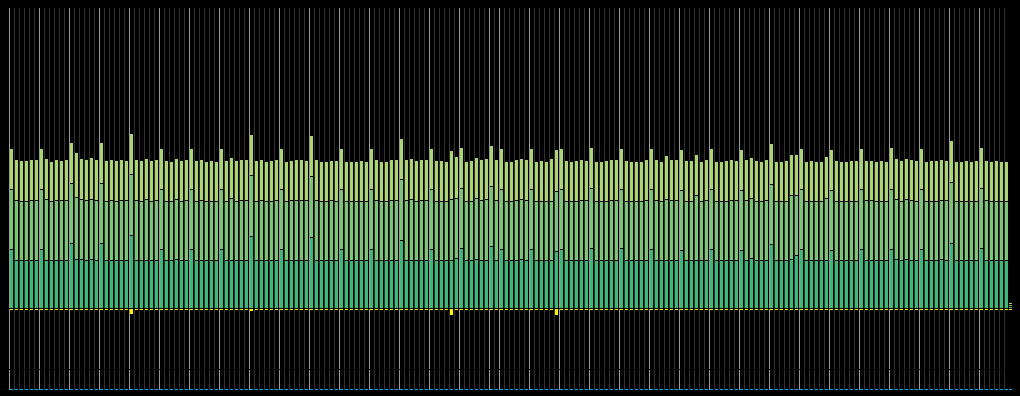This screenshot has width=1020, height=396.
Task: Click the bar directly above the last yellow marker
Action: pos(556,229)
